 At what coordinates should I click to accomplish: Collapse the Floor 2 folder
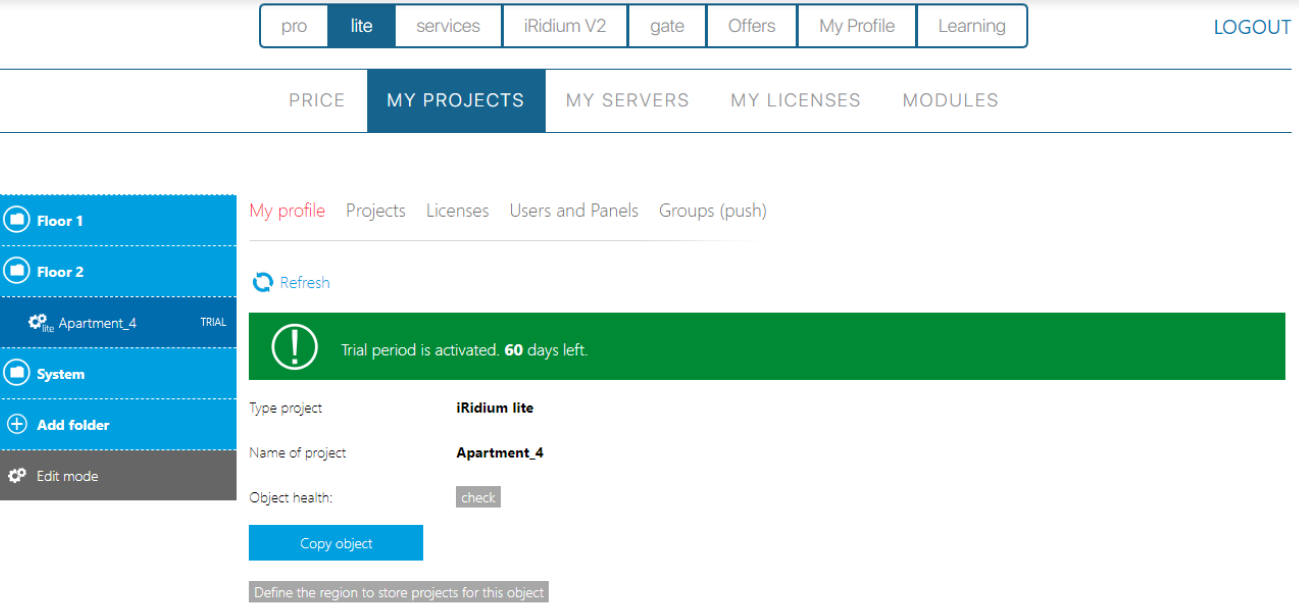[60, 272]
